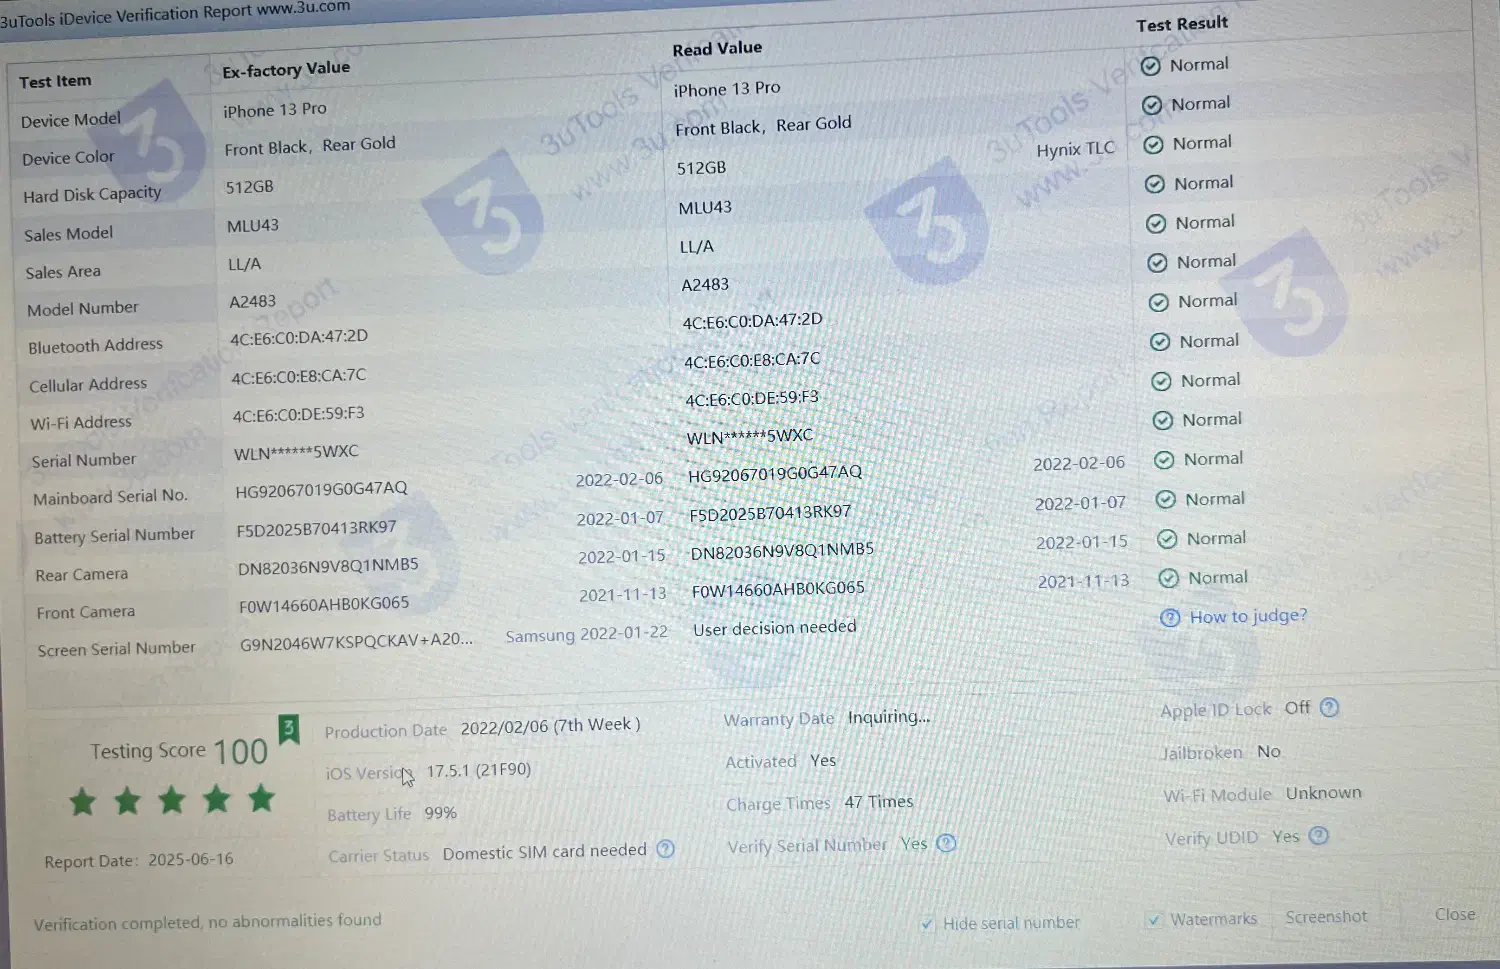
Task: Click the Apple ID Lock Off value
Action: tap(1298, 708)
